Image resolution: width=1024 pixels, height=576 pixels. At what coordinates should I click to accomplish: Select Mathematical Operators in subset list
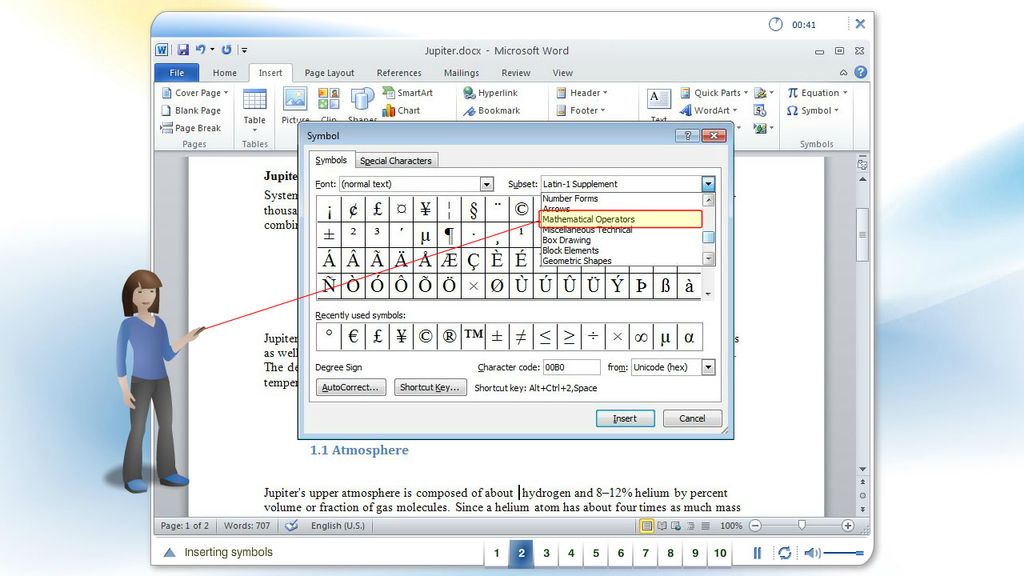(x=620, y=219)
